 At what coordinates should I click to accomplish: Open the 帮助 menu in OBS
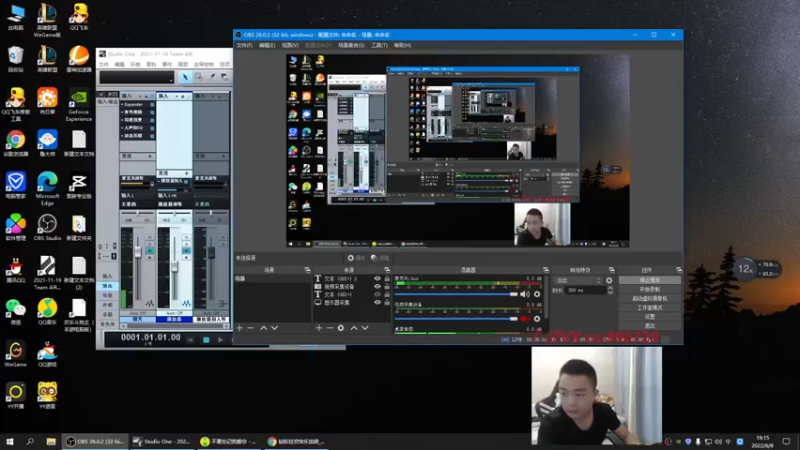tap(402, 45)
